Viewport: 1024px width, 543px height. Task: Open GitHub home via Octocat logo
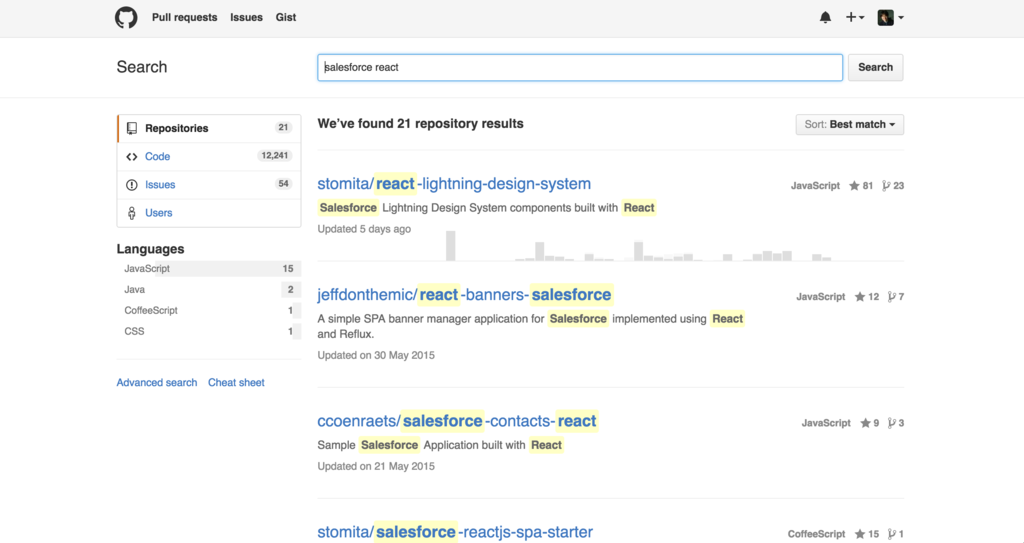tap(126, 18)
